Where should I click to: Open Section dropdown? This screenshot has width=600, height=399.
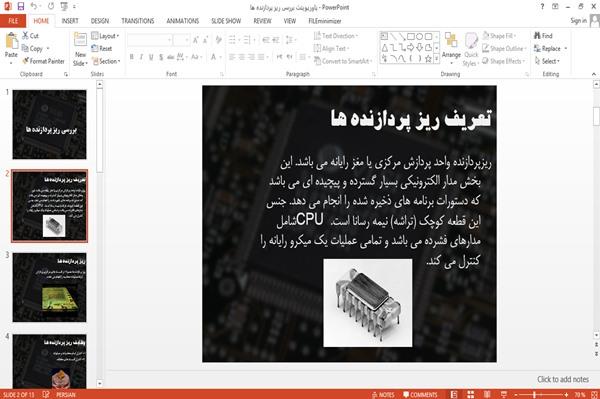(x=106, y=61)
